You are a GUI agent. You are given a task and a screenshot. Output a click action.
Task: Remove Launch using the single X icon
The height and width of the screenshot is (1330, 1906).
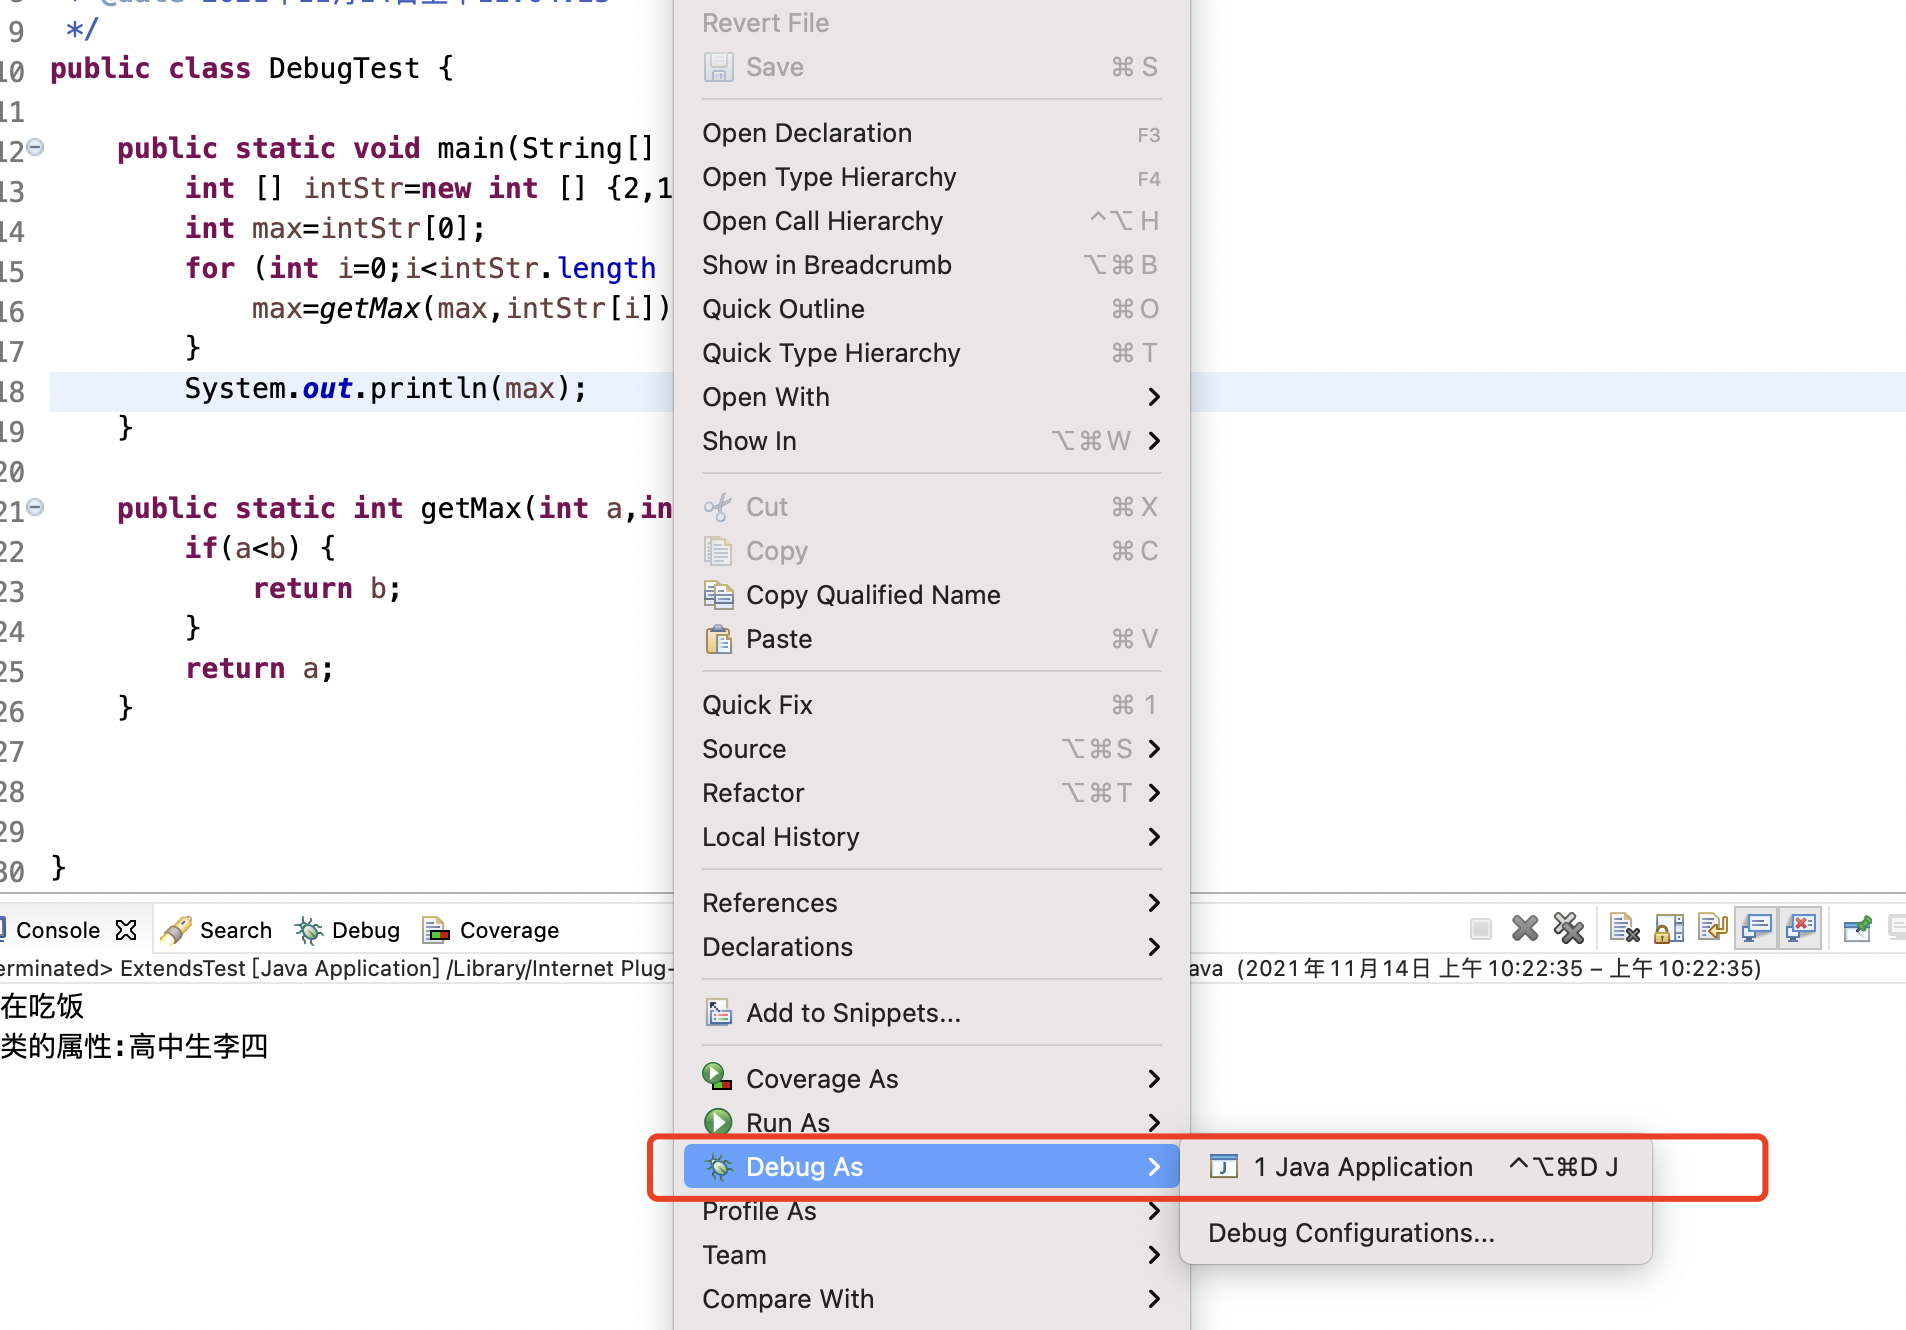pos(1525,929)
